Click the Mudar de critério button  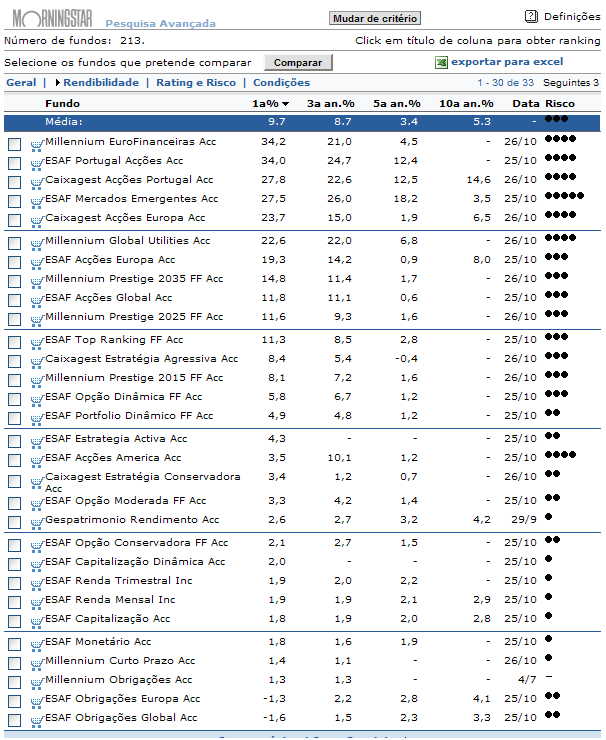[375, 18]
